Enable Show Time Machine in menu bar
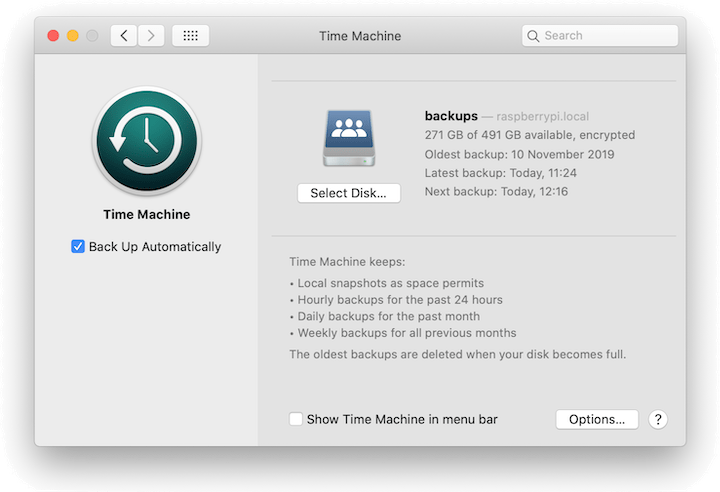The image size is (720, 492). click(296, 419)
